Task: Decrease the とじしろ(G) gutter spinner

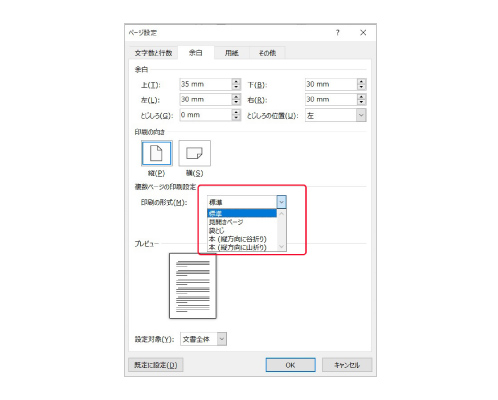Action: 236,118
